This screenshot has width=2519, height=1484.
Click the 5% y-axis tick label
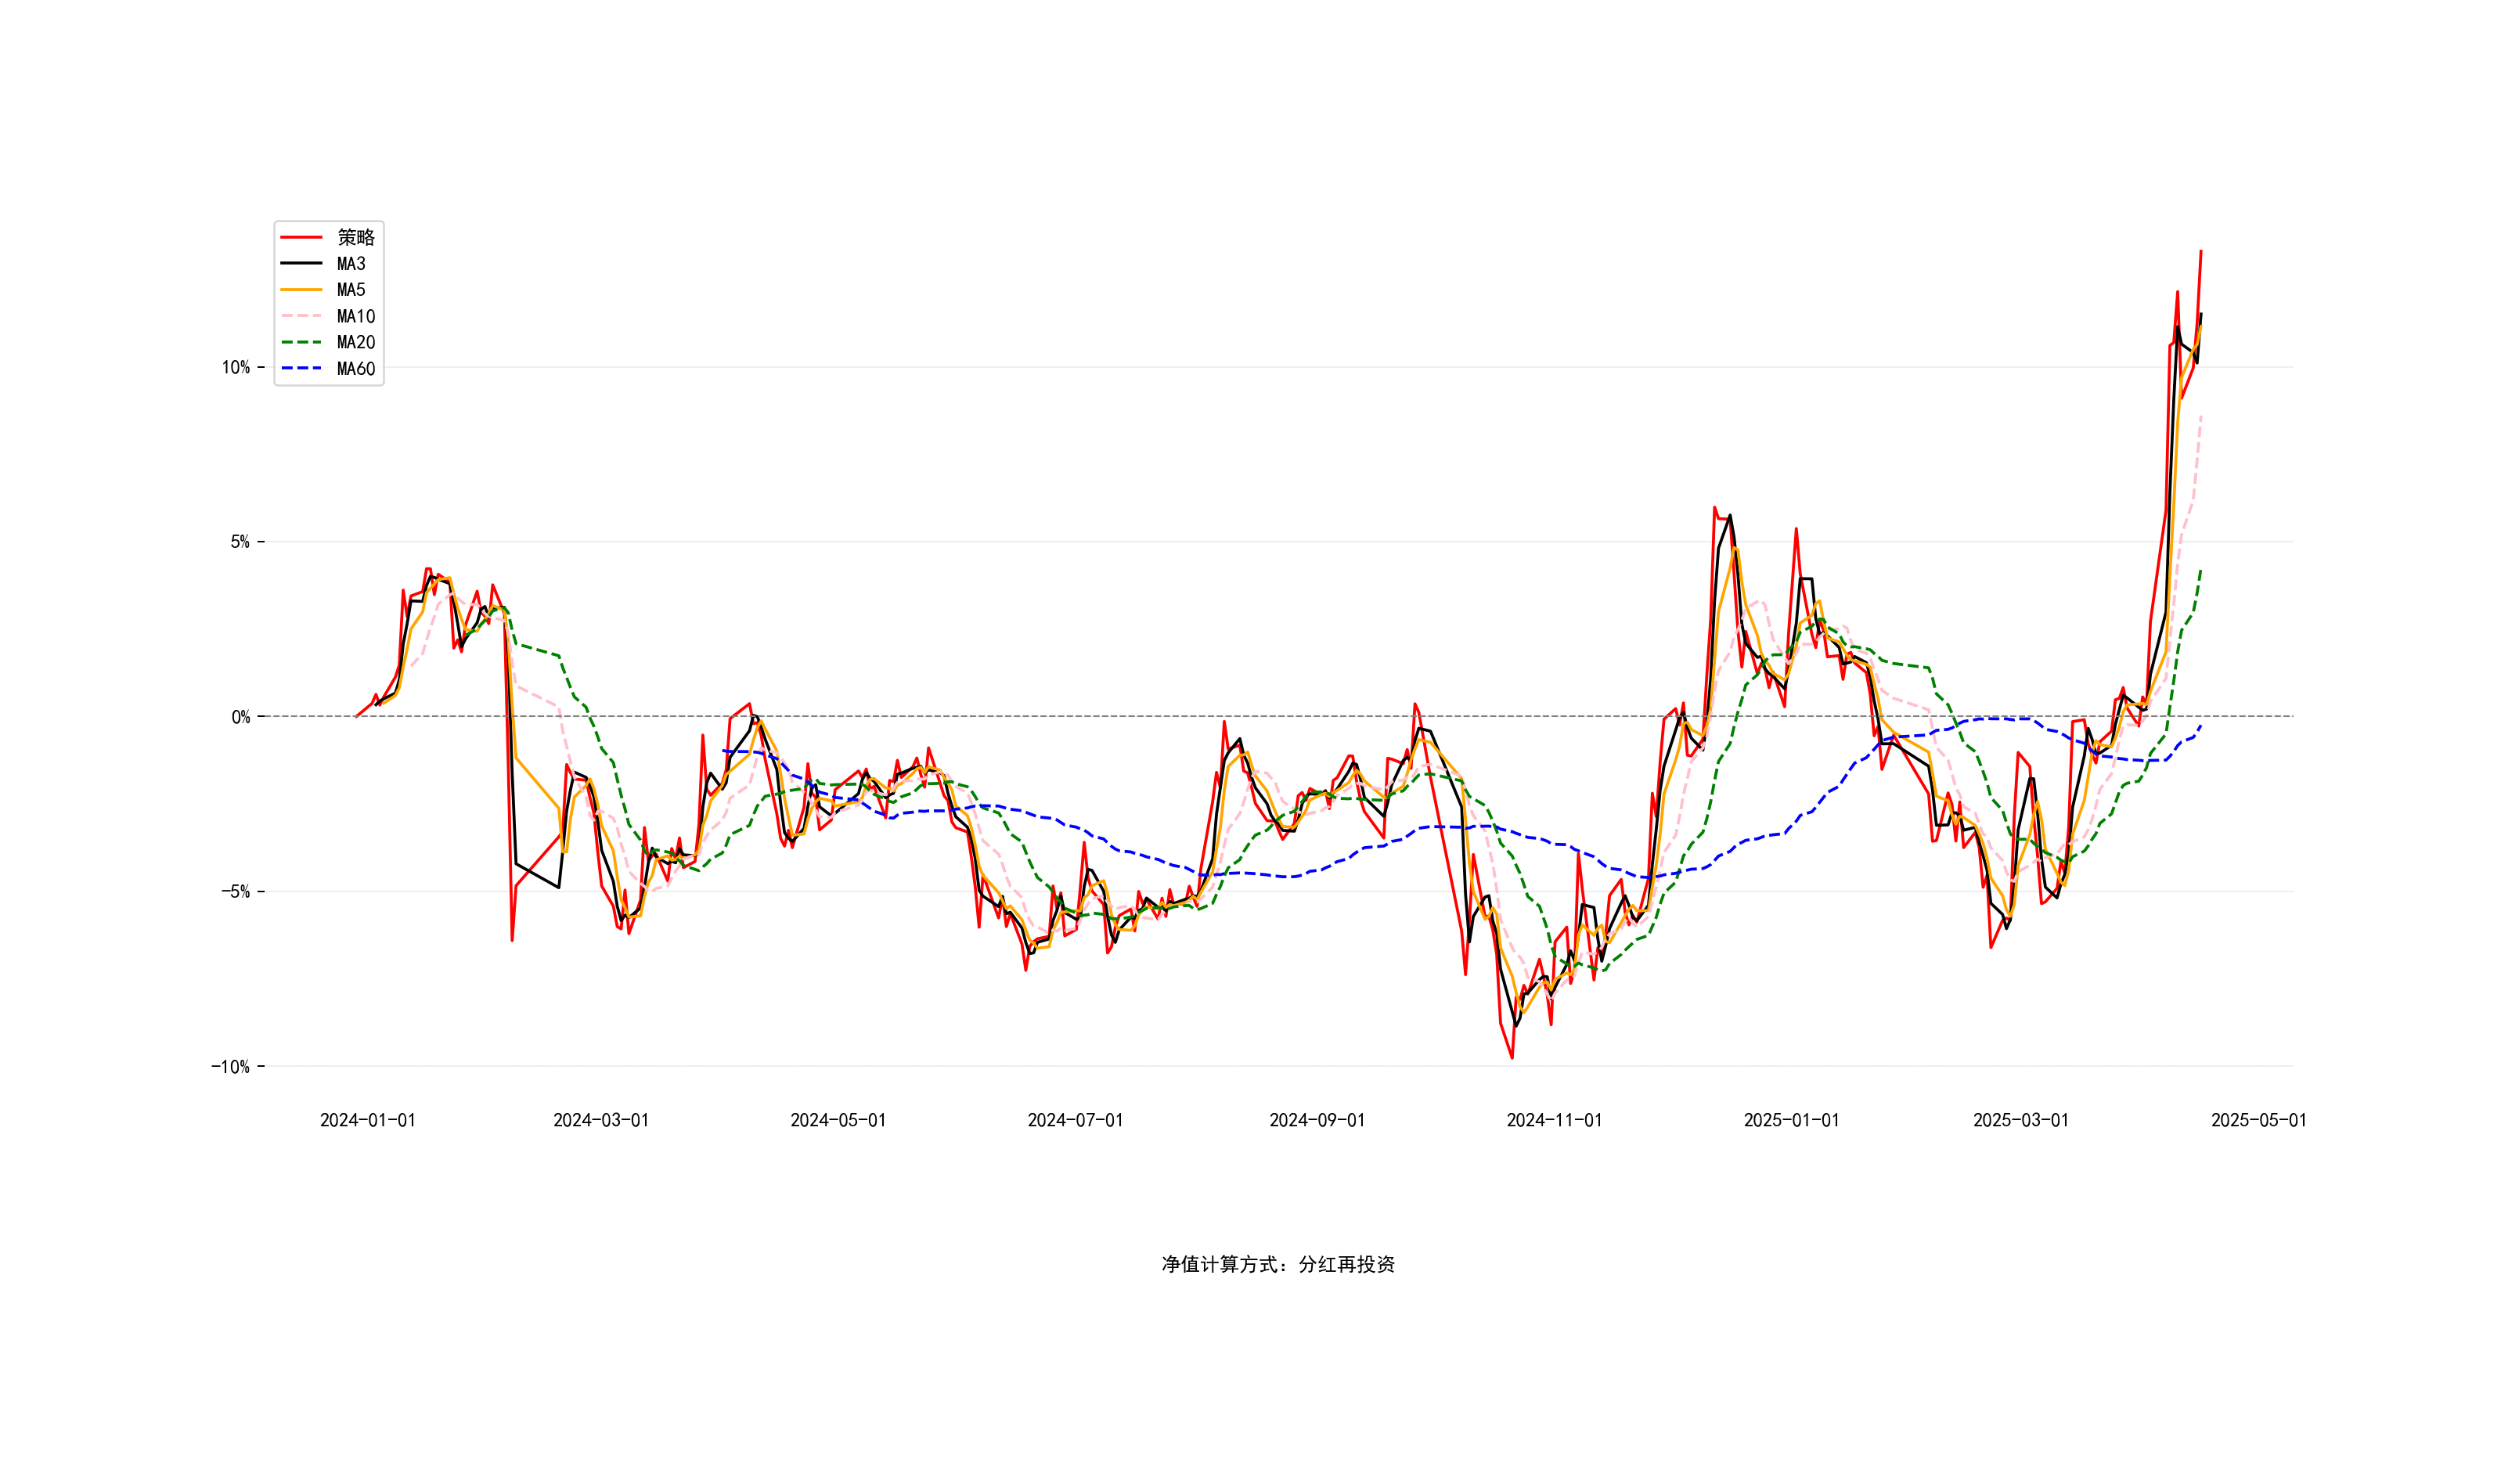(240, 542)
